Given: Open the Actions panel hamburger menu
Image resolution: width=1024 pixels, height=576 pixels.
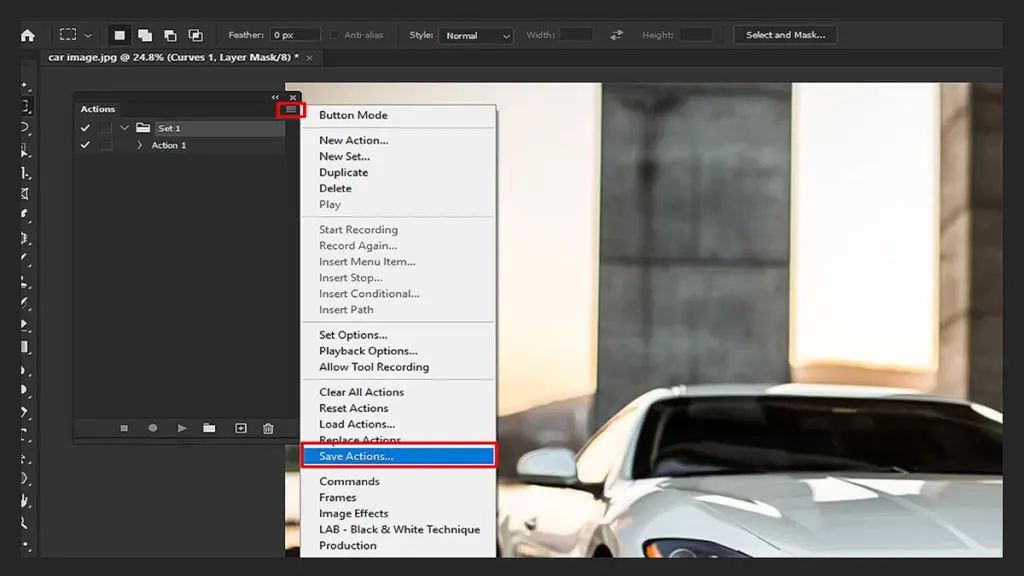Looking at the screenshot, I should tap(291, 110).
